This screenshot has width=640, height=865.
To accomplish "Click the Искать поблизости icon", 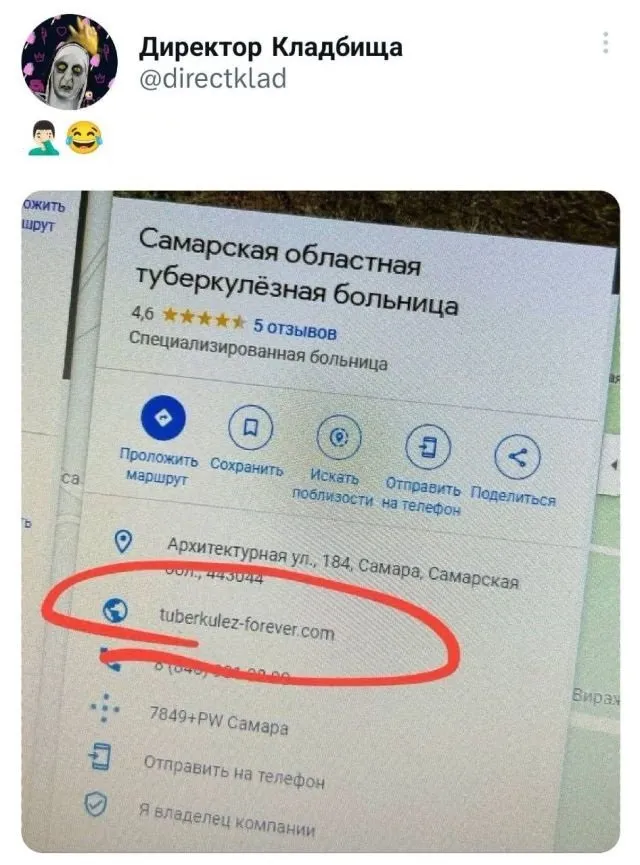I will click(x=339, y=437).
